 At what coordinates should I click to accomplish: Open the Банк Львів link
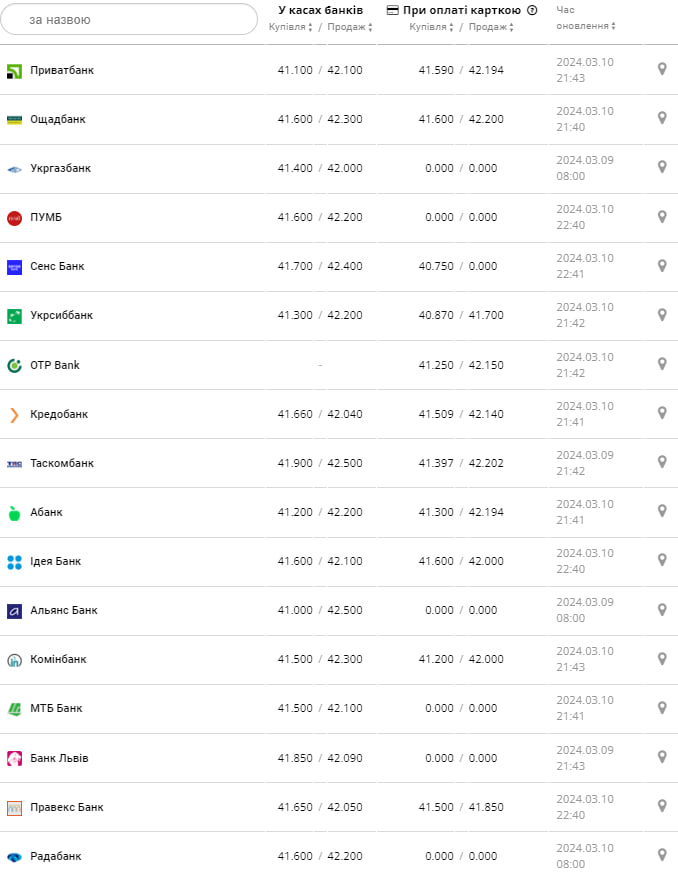59,758
